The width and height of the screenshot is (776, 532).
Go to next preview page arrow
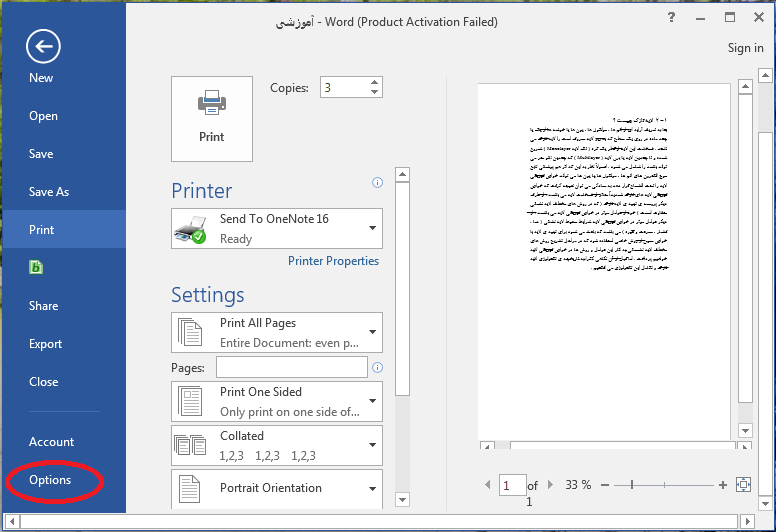click(x=550, y=484)
